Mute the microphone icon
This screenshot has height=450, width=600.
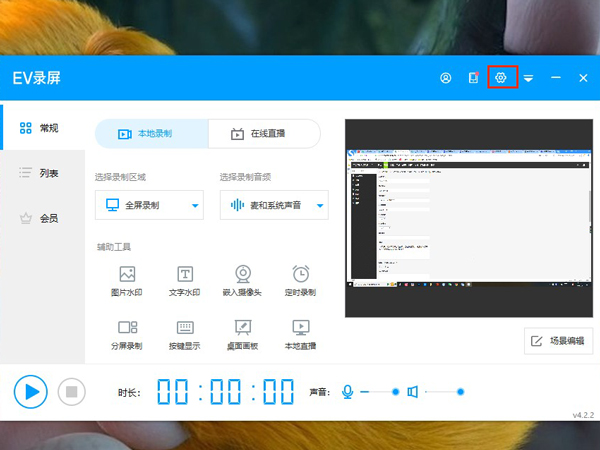(348, 391)
